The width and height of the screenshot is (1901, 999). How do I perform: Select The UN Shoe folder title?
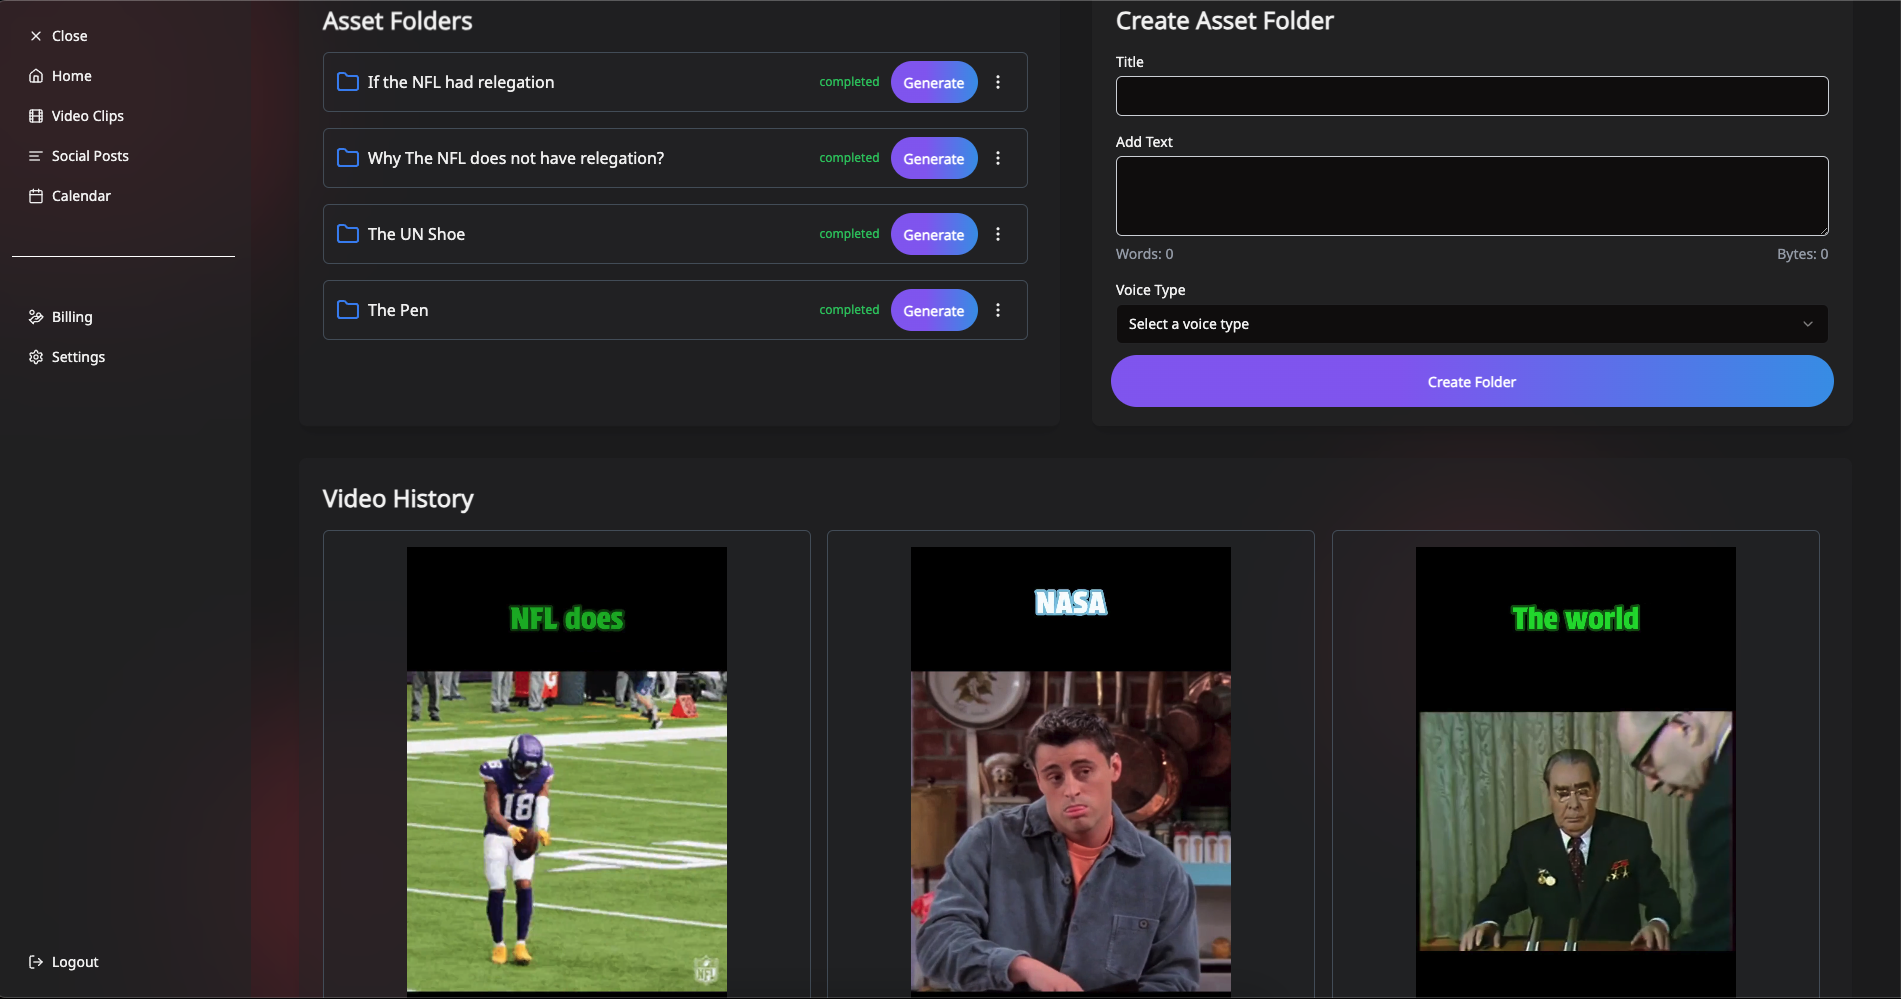pos(416,234)
